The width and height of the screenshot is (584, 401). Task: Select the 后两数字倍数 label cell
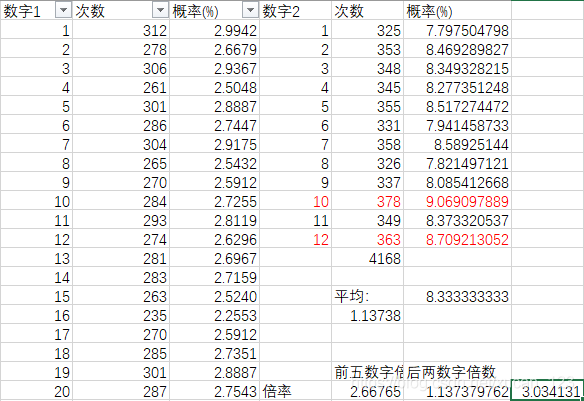pos(457,372)
